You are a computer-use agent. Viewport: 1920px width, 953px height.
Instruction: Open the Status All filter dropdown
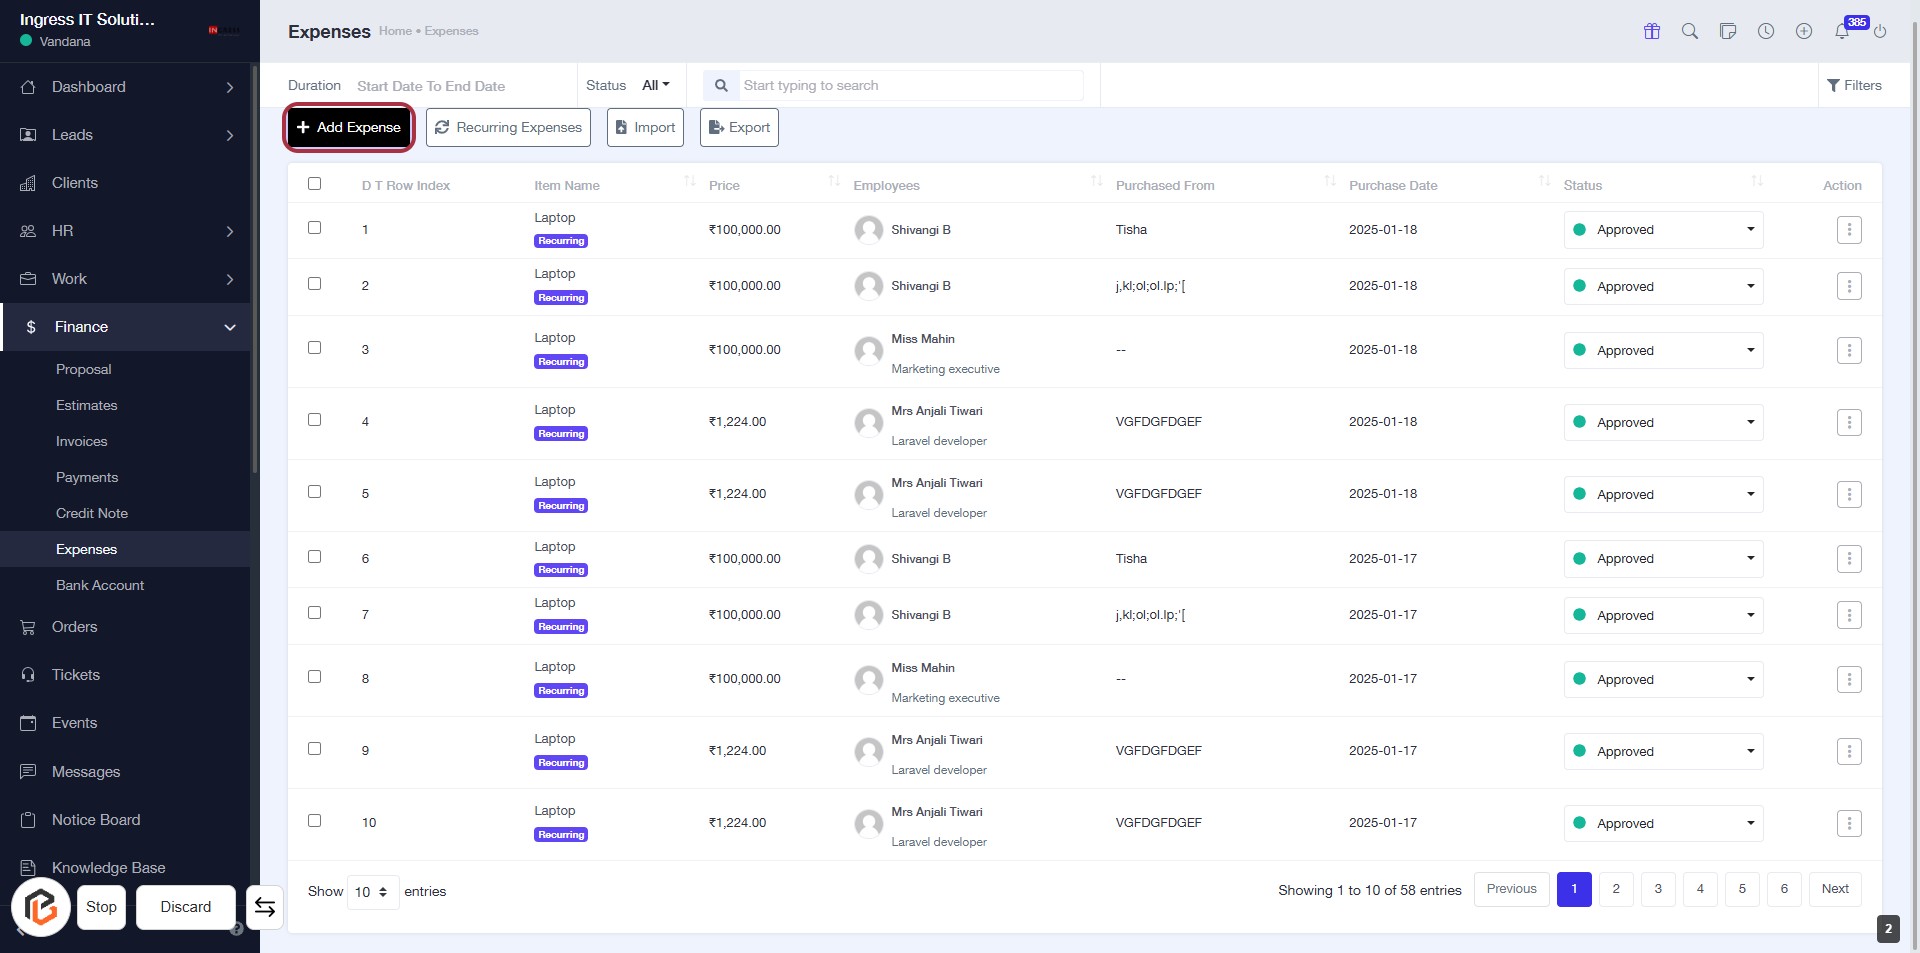655,85
